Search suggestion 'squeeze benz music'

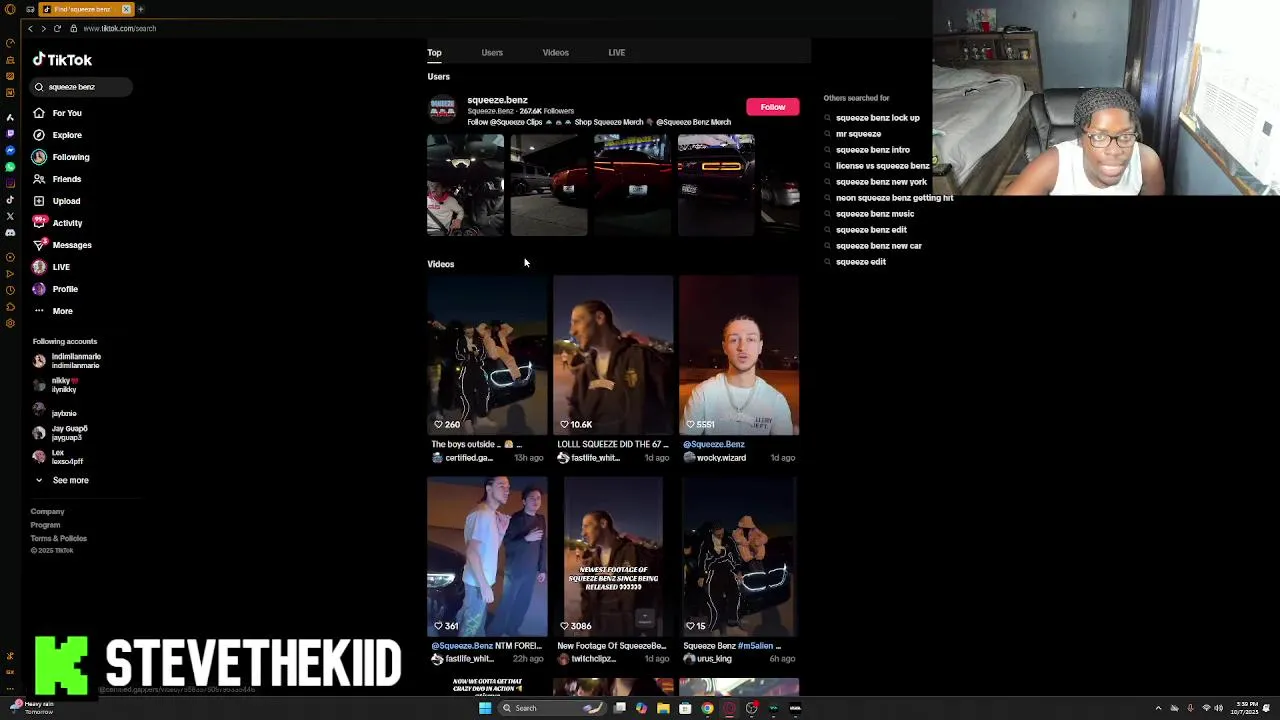tap(874, 214)
